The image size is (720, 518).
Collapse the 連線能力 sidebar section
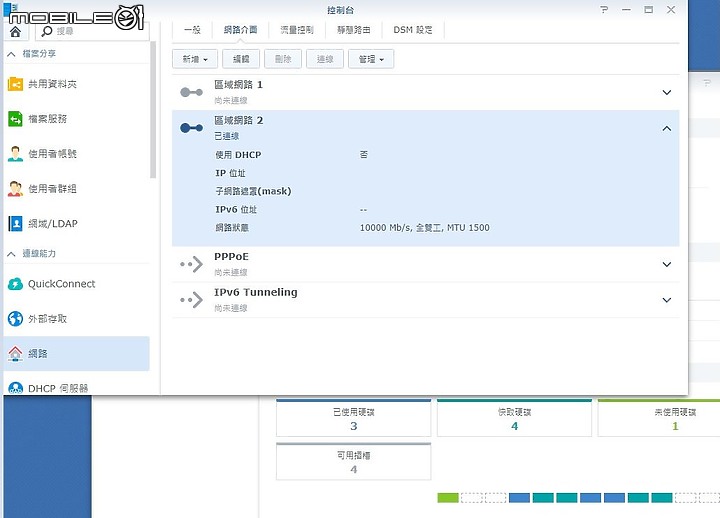(11, 253)
